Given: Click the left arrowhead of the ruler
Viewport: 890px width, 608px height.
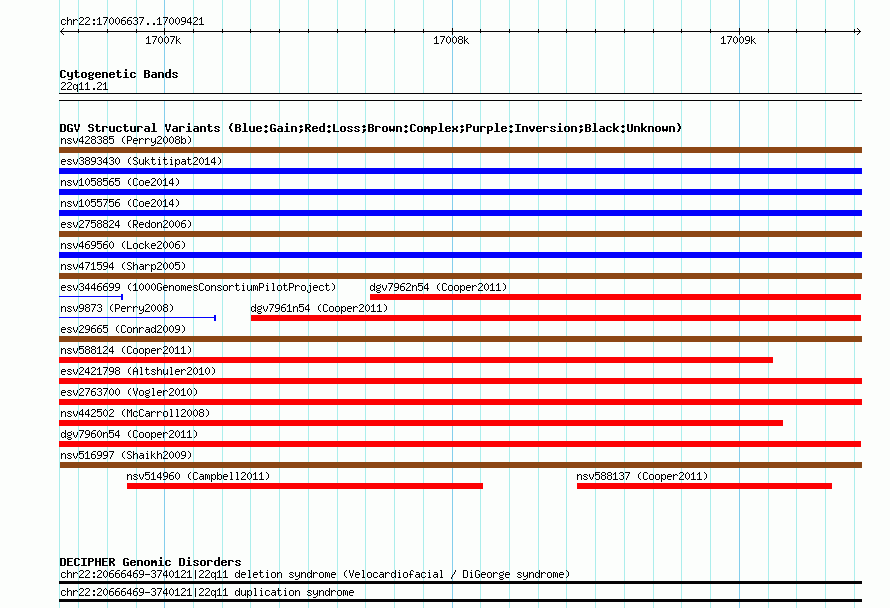Looking at the screenshot, I should point(62,31).
